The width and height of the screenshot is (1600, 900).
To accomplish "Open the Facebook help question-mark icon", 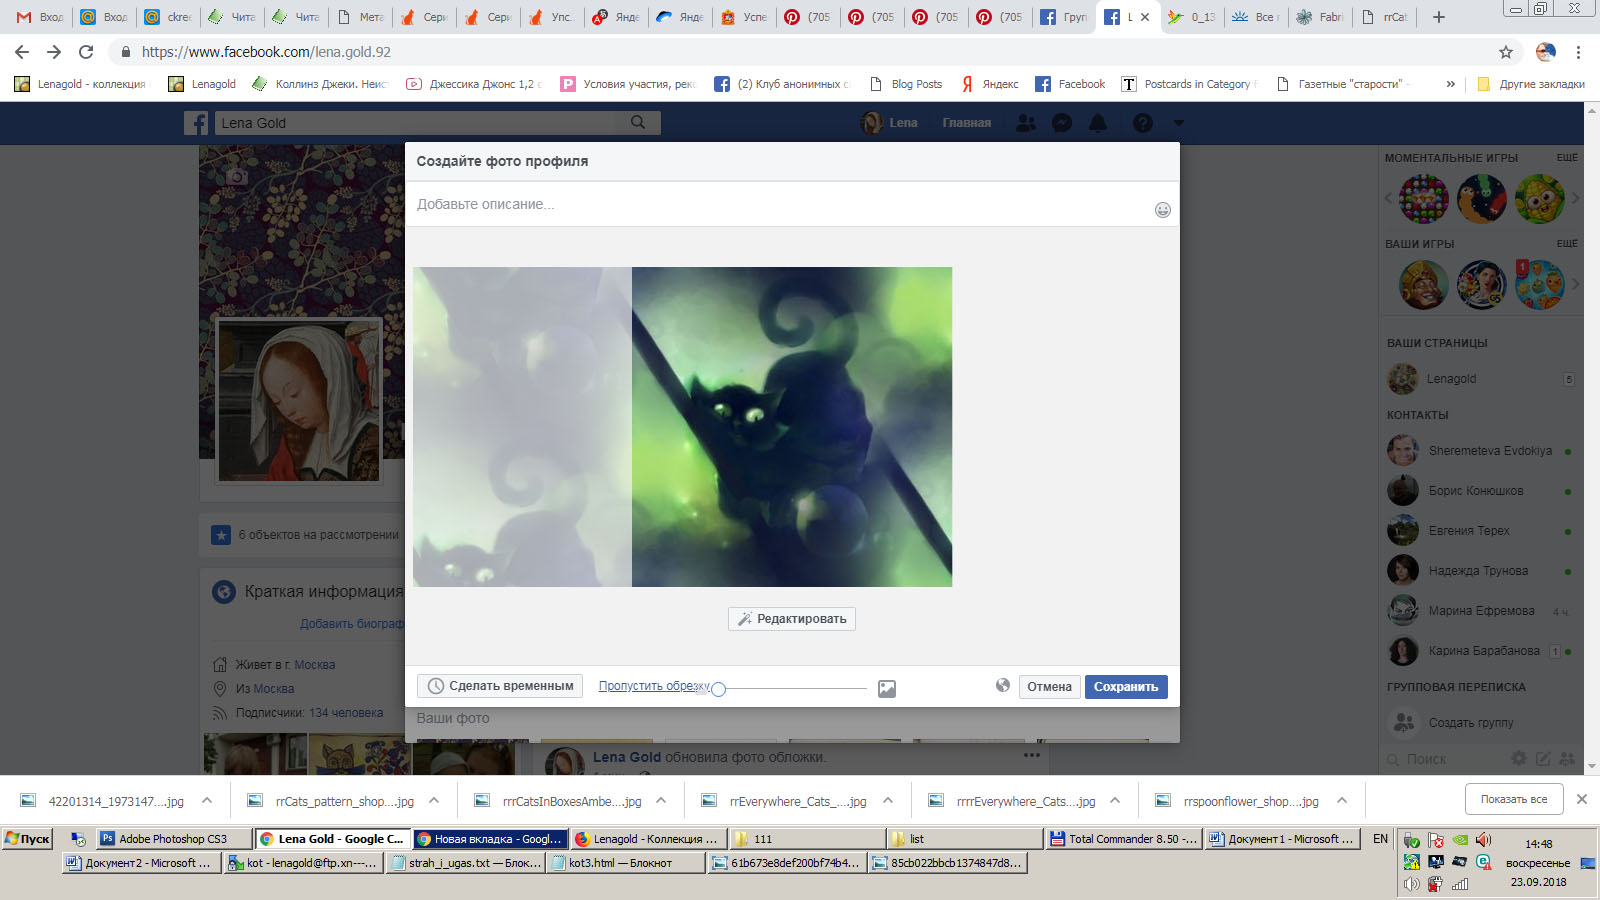I will (1143, 123).
